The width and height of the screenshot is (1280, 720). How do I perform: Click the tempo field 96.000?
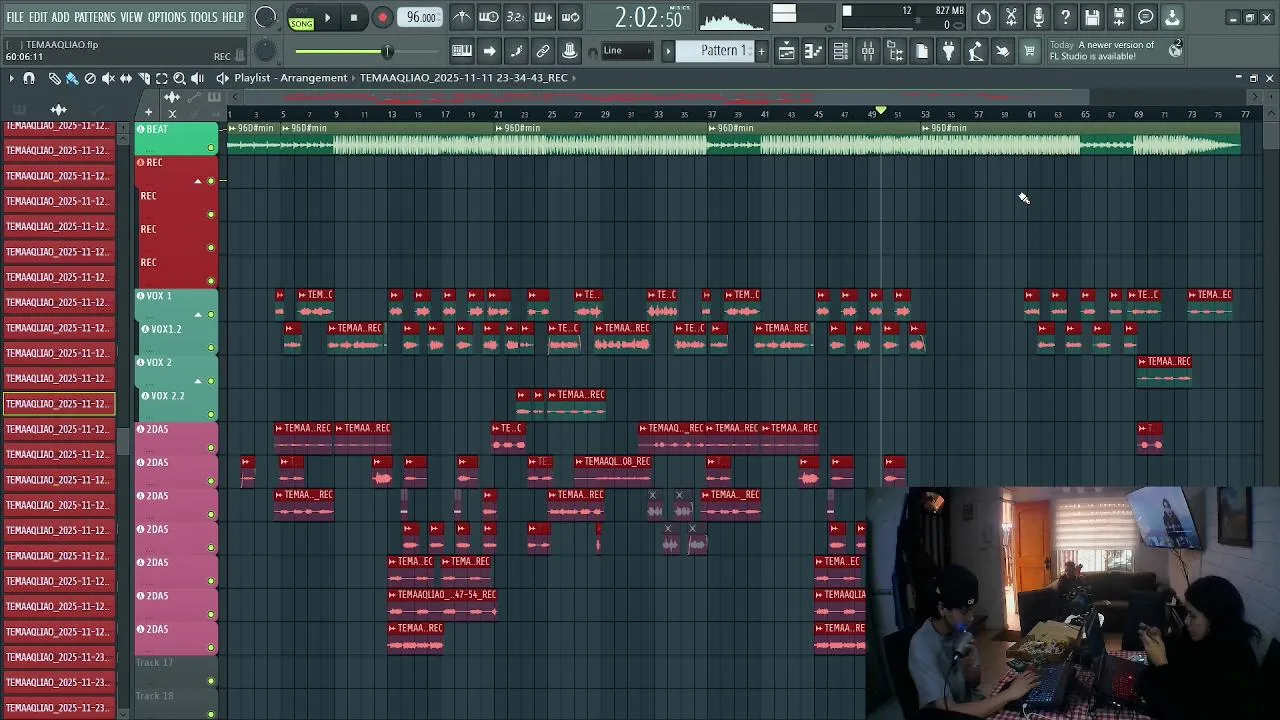pos(420,17)
